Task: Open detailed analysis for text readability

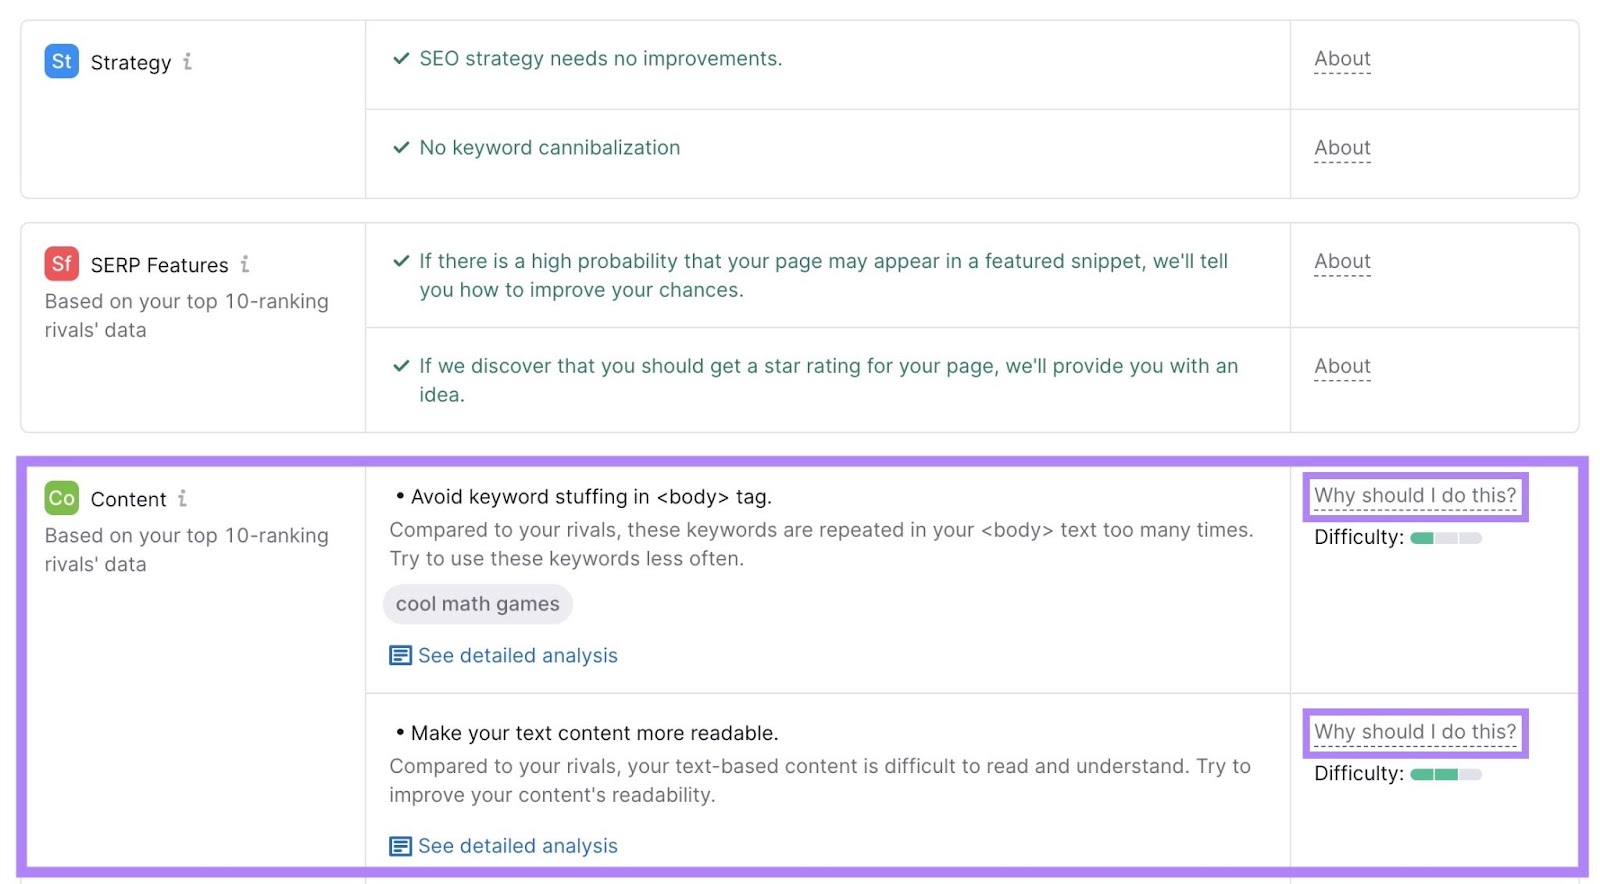Action: (x=518, y=845)
